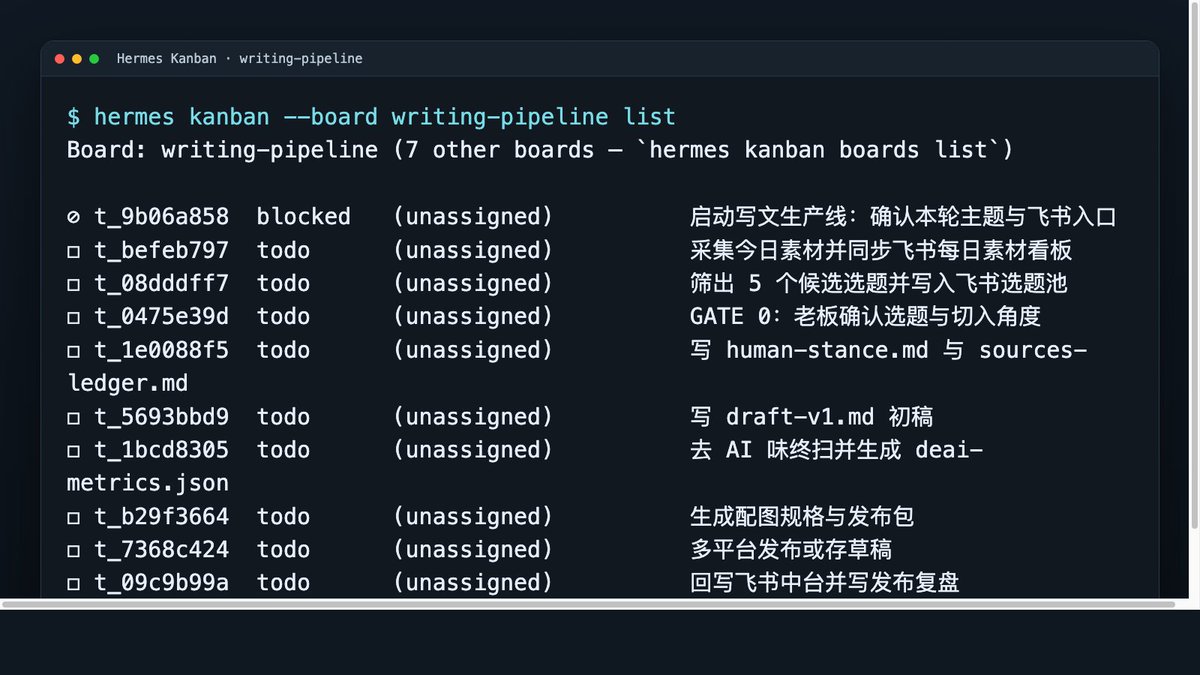The image size is (1200, 675).
Task: Check the box beside t_7368c424
Action: pos(73,550)
